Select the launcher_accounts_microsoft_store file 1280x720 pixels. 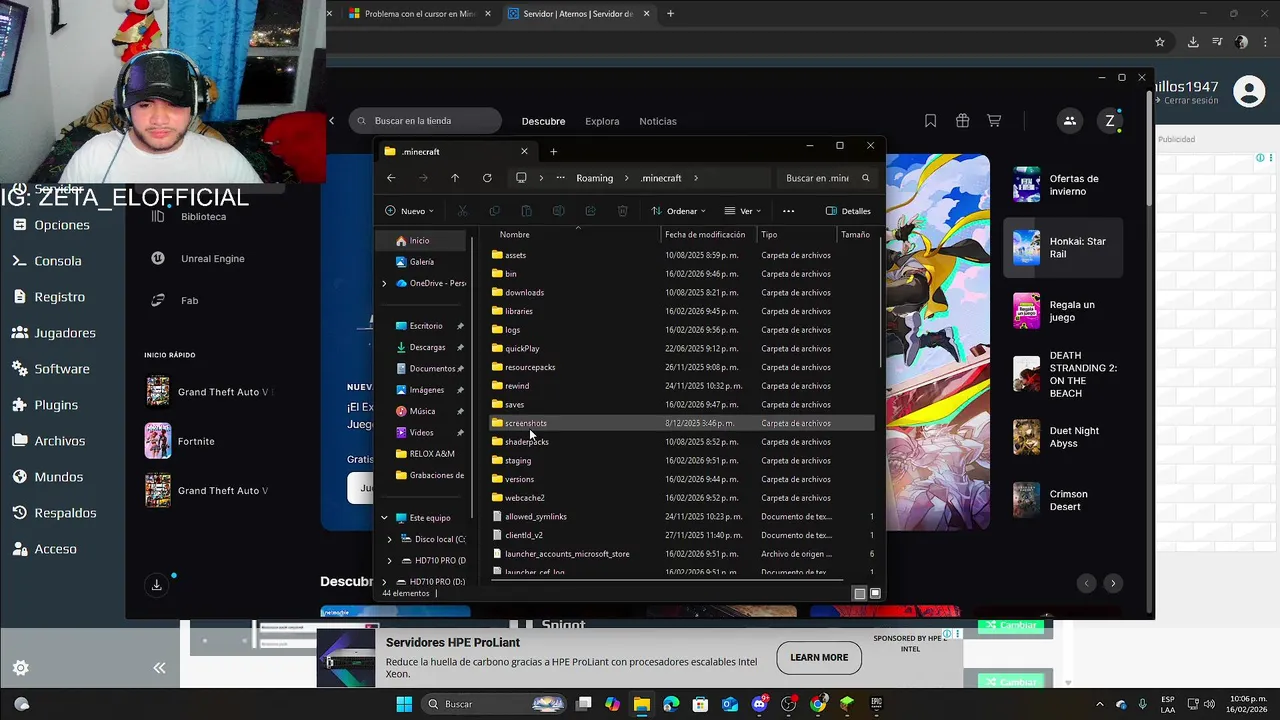683,554
